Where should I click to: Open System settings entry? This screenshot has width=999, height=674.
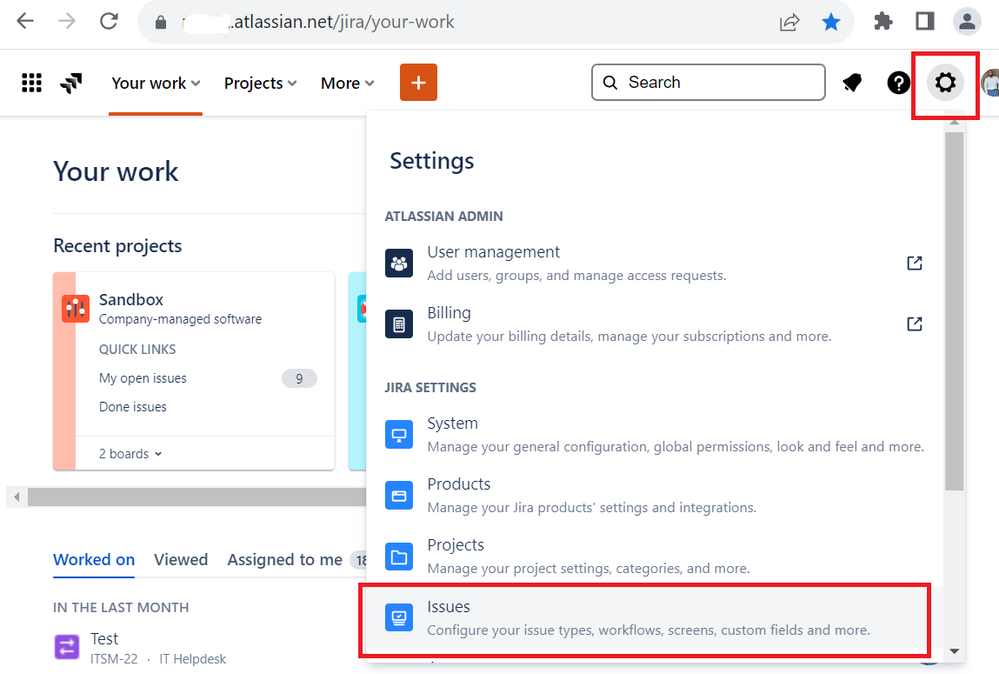coord(654,434)
